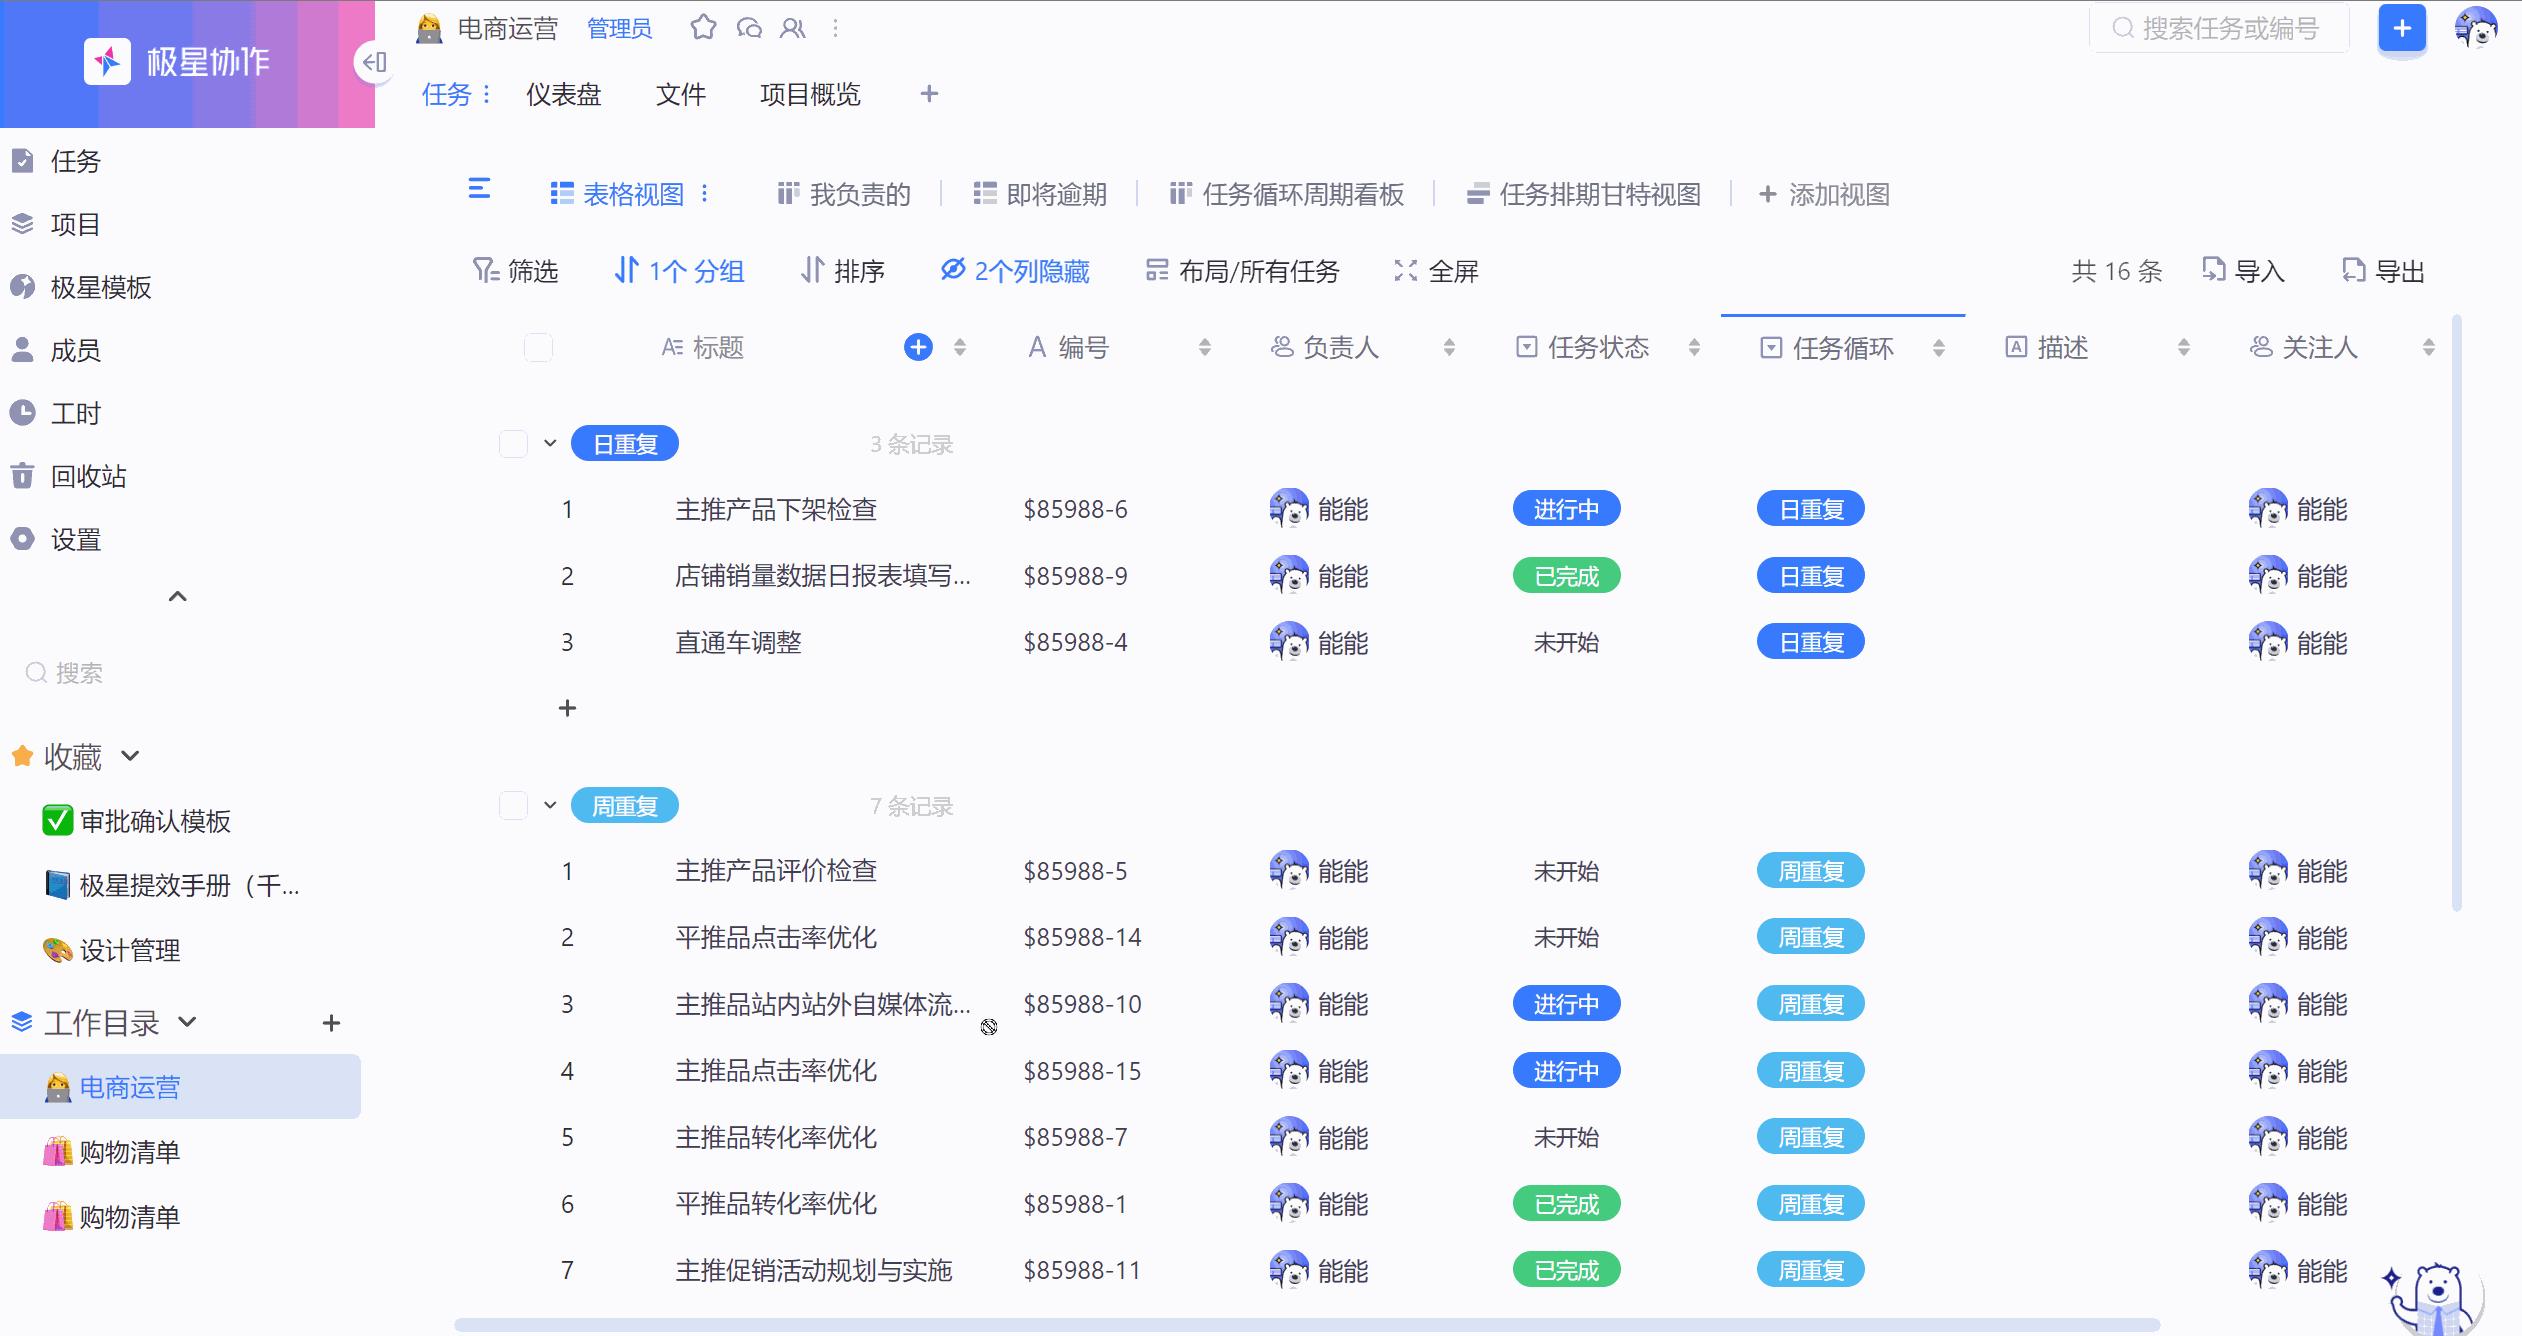
Task: Toggle the select-all checkbox in table header
Action: [x=538, y=346]
